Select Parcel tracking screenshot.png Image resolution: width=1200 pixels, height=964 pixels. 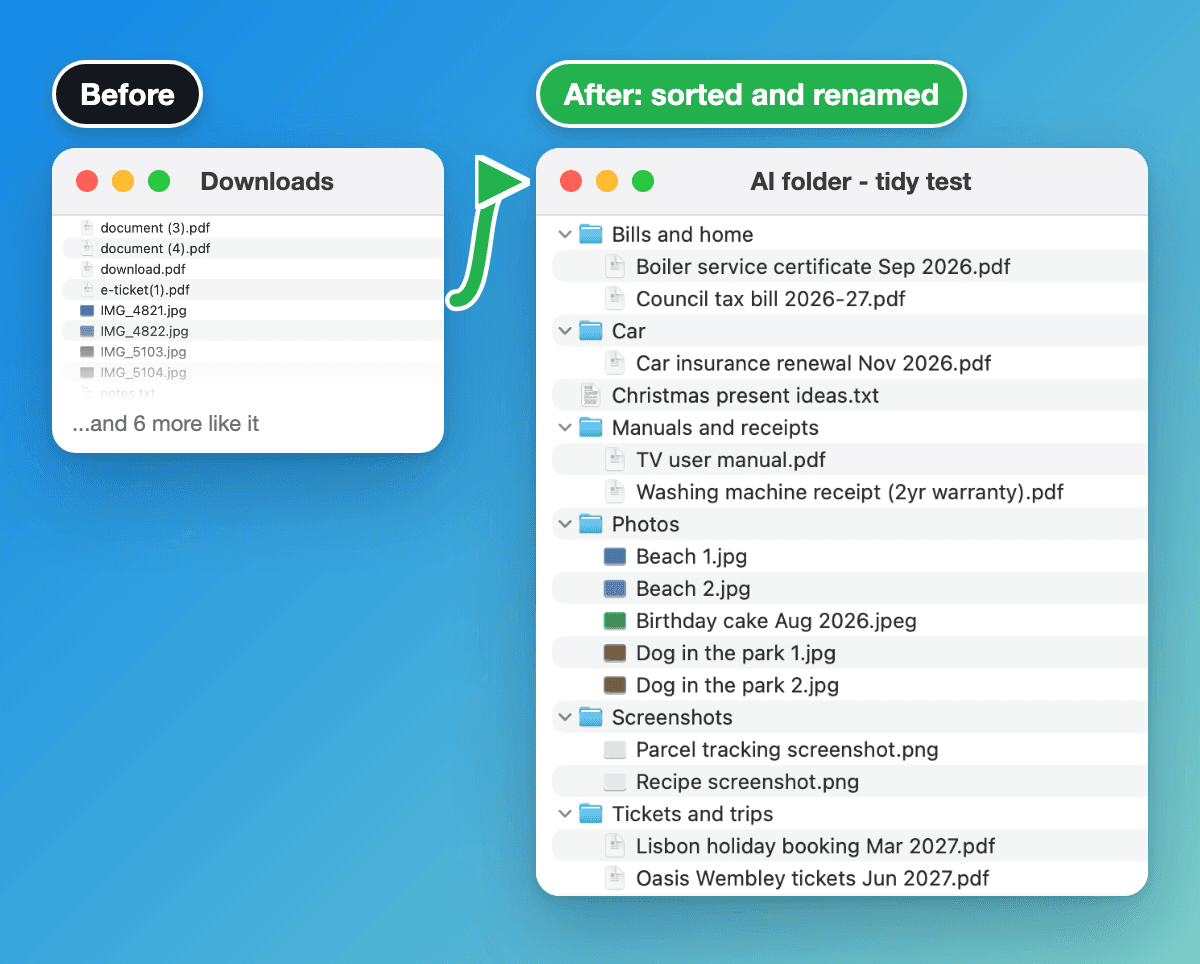coord(787,750)
